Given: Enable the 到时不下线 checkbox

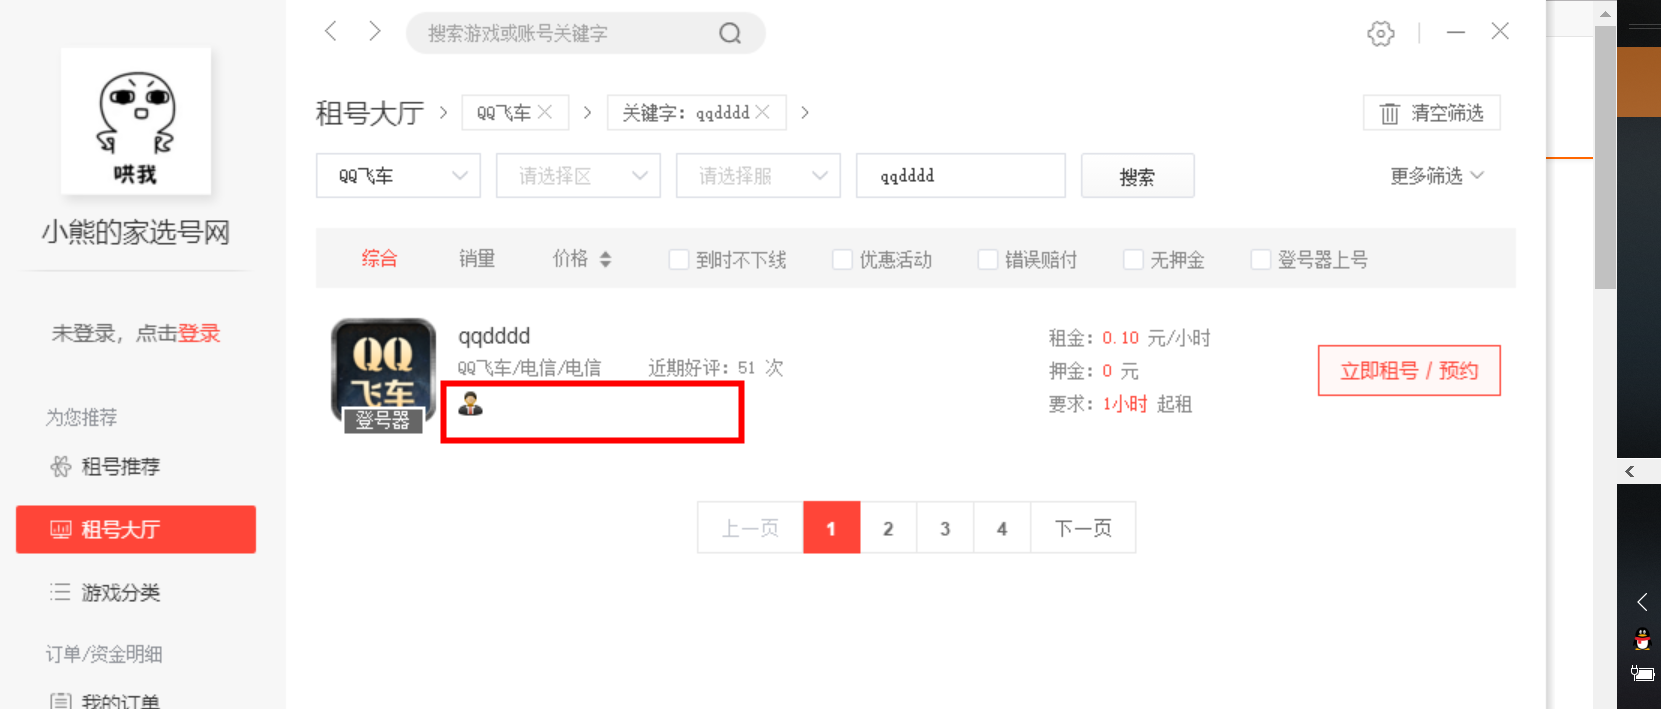Looking at the screenshot, I should point(679,260).
